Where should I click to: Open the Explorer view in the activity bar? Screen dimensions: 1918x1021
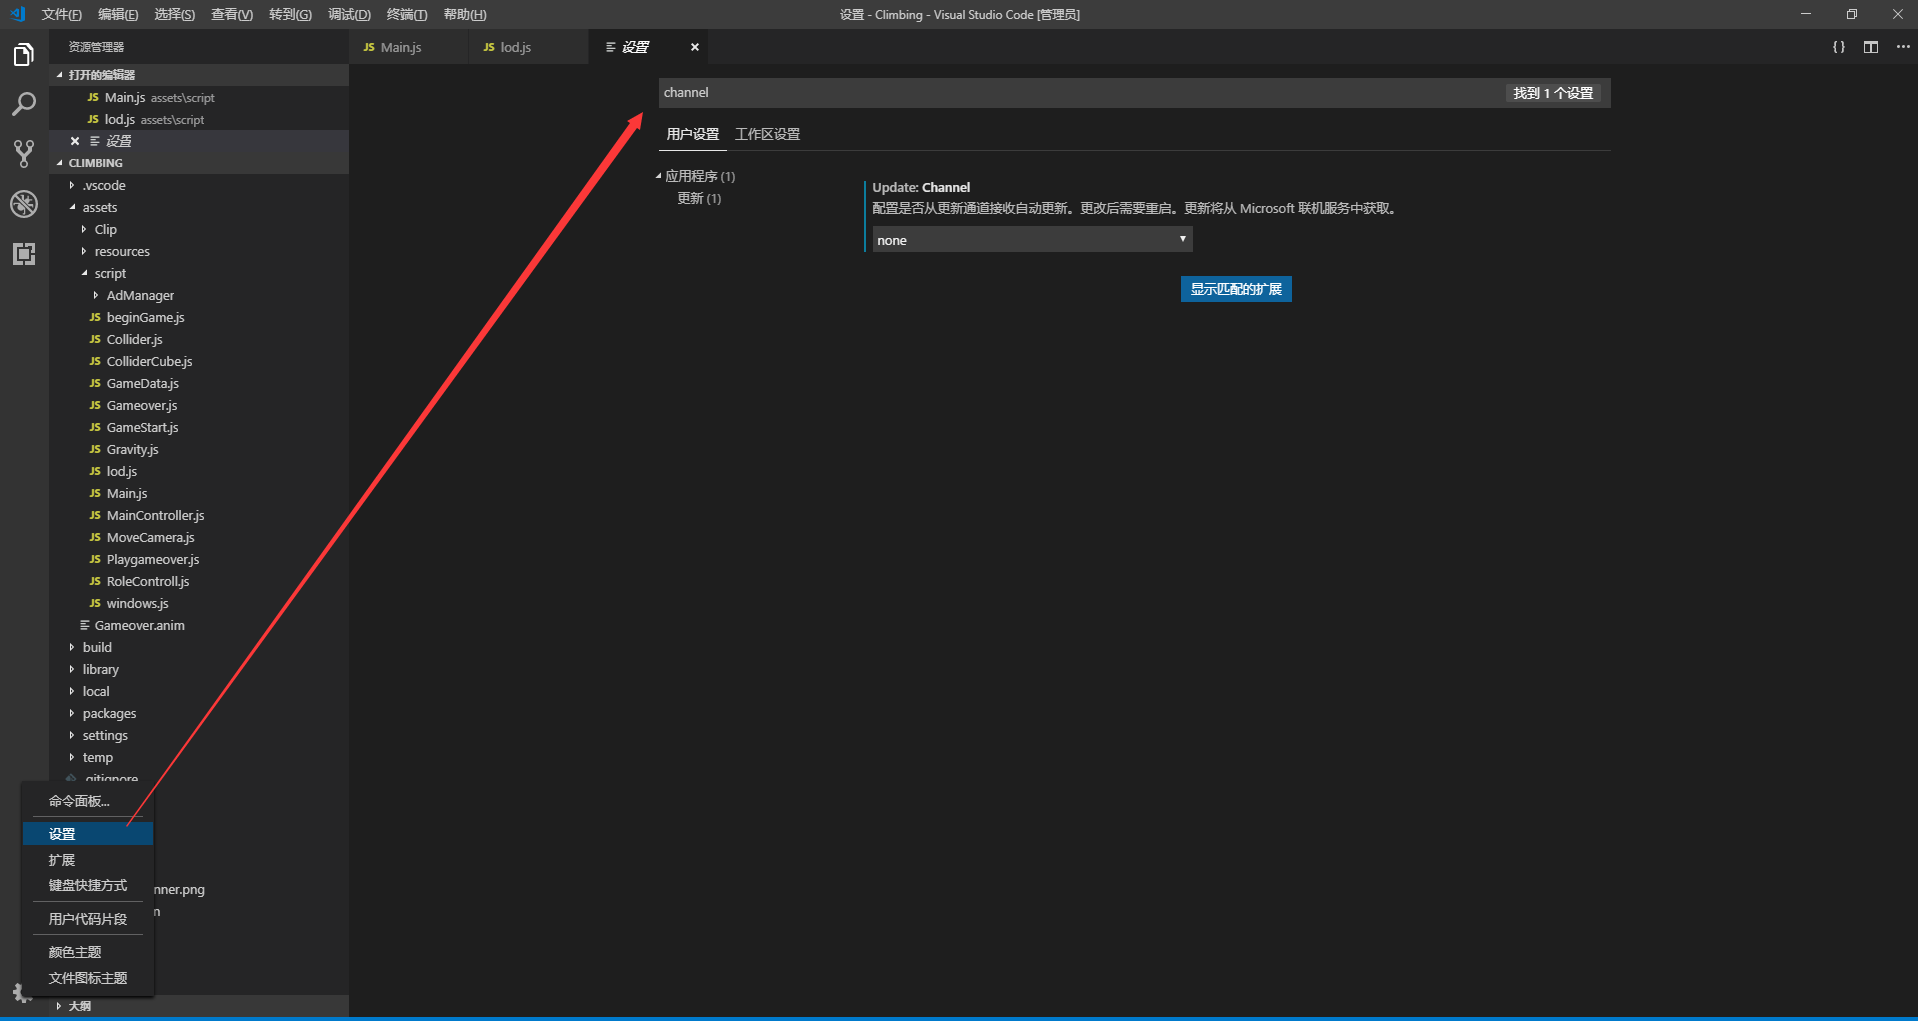[x=24, y=54]
